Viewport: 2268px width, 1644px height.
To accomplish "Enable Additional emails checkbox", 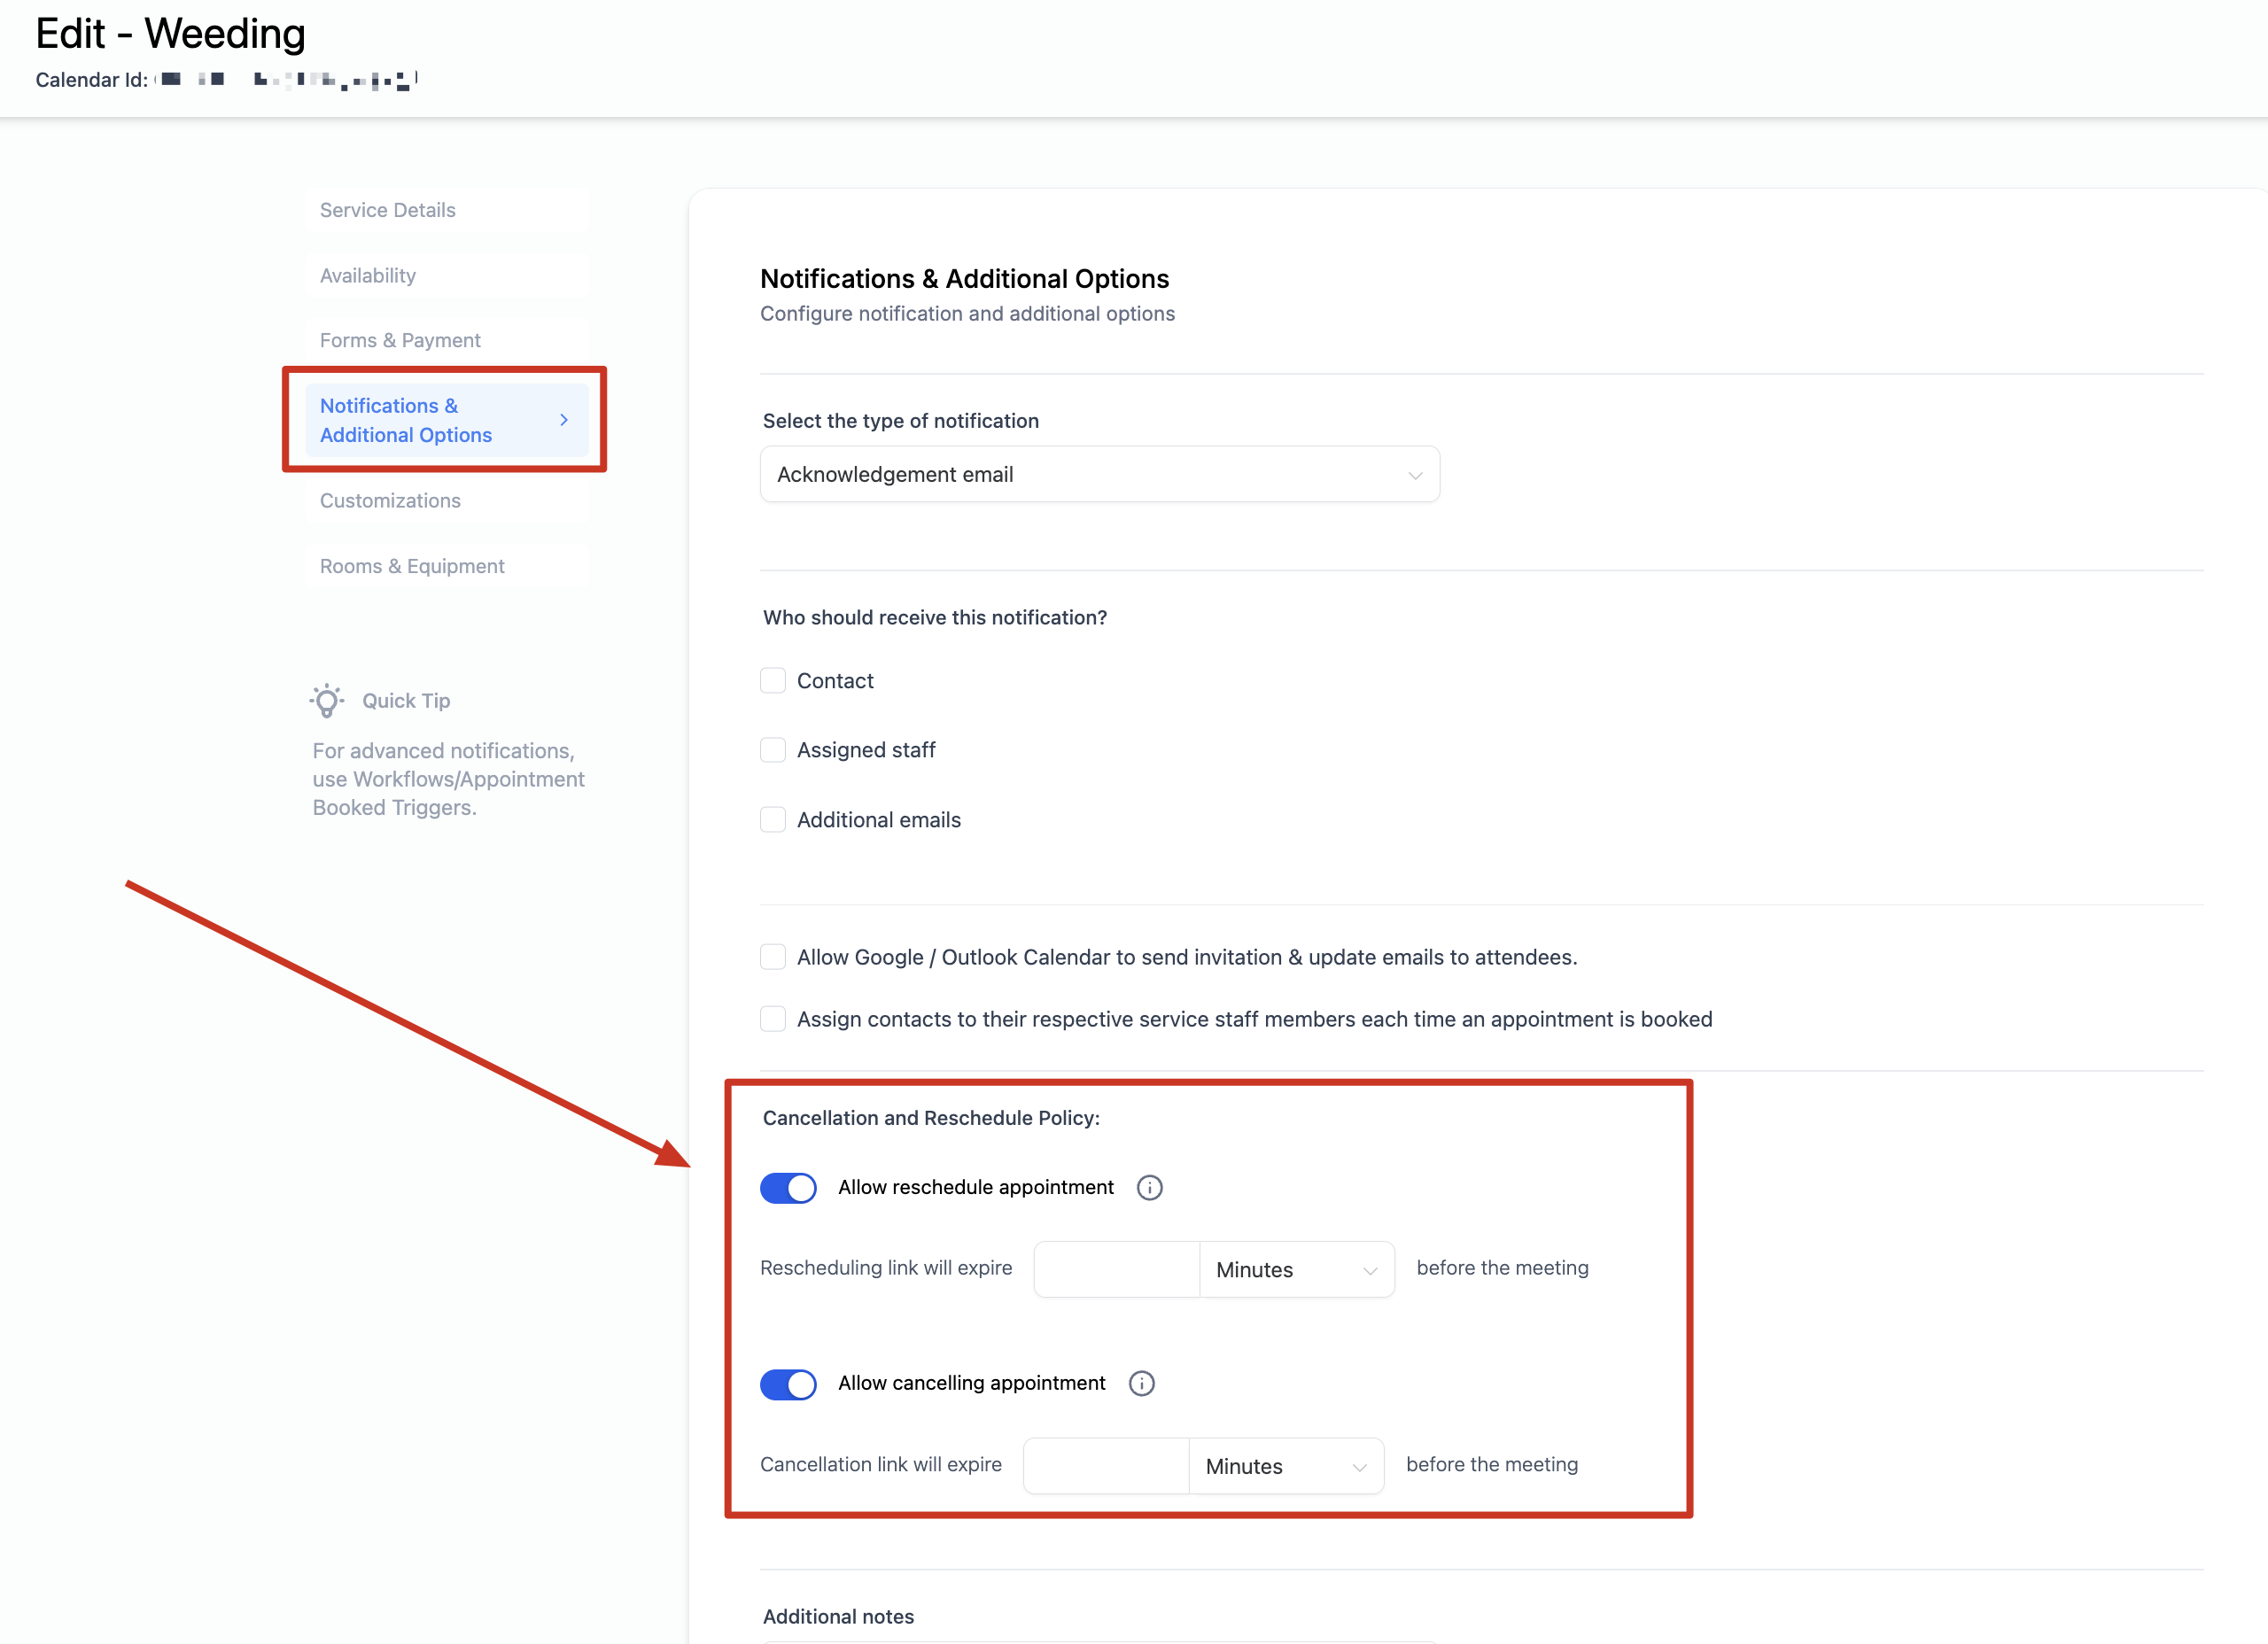I will [773, 820].
